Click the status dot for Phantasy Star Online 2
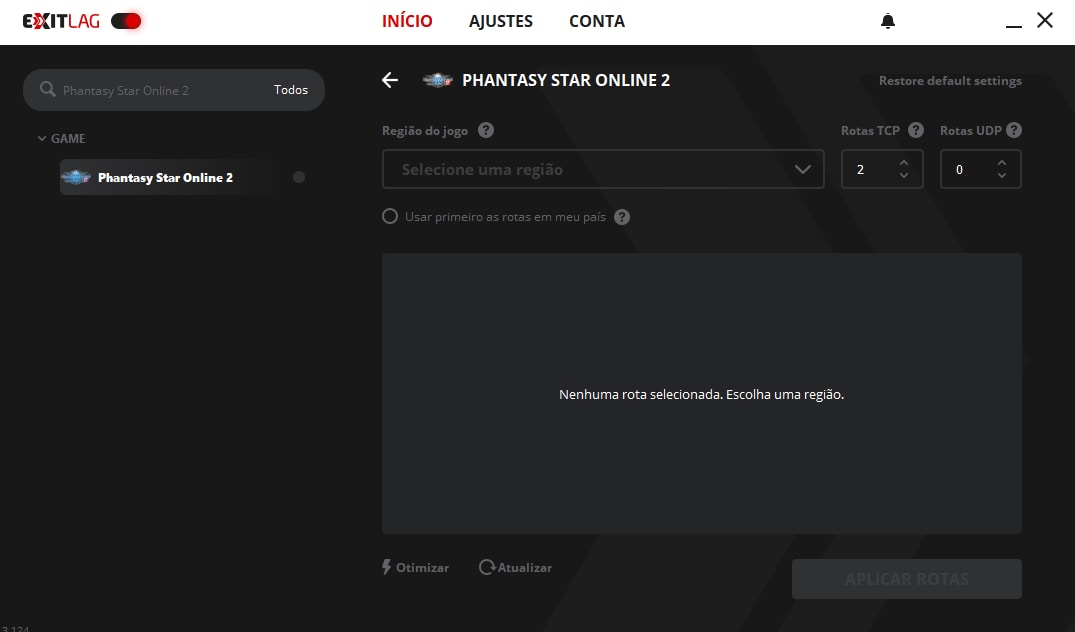This screenshot has width=1075, height=632. point(299,177)
